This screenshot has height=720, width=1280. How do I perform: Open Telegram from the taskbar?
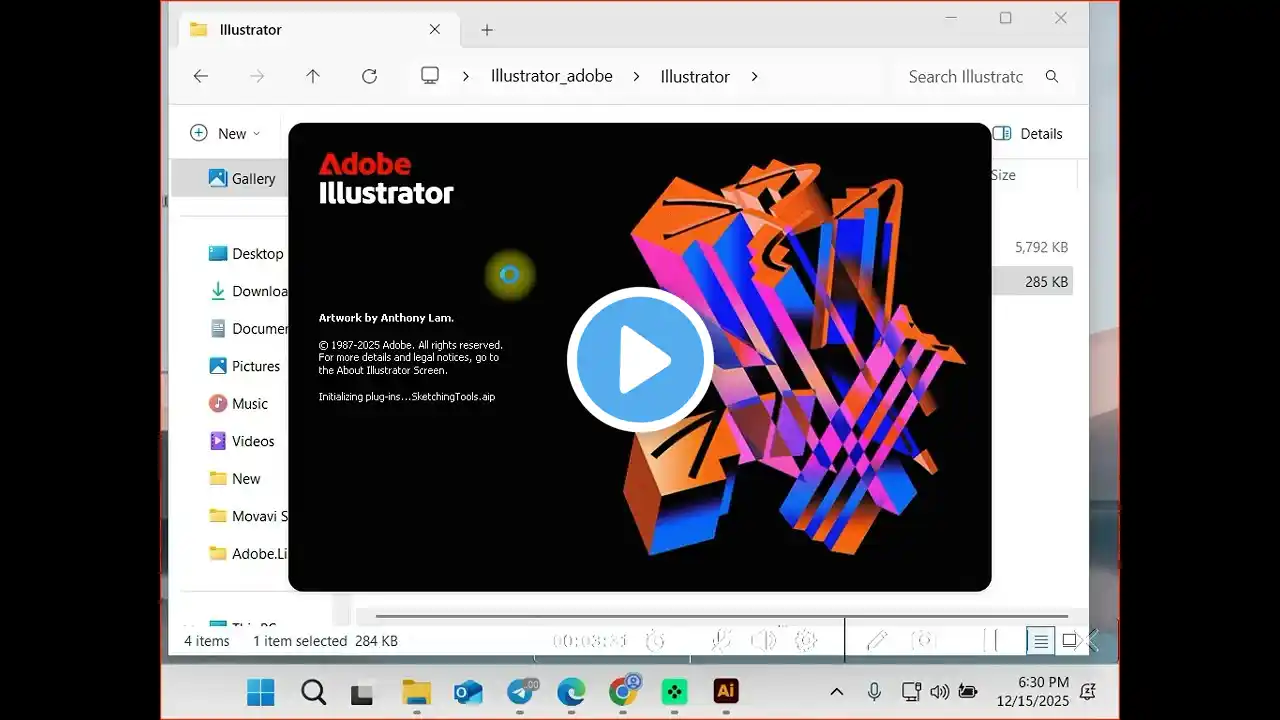pyautogui.click(x=520, y=691)
